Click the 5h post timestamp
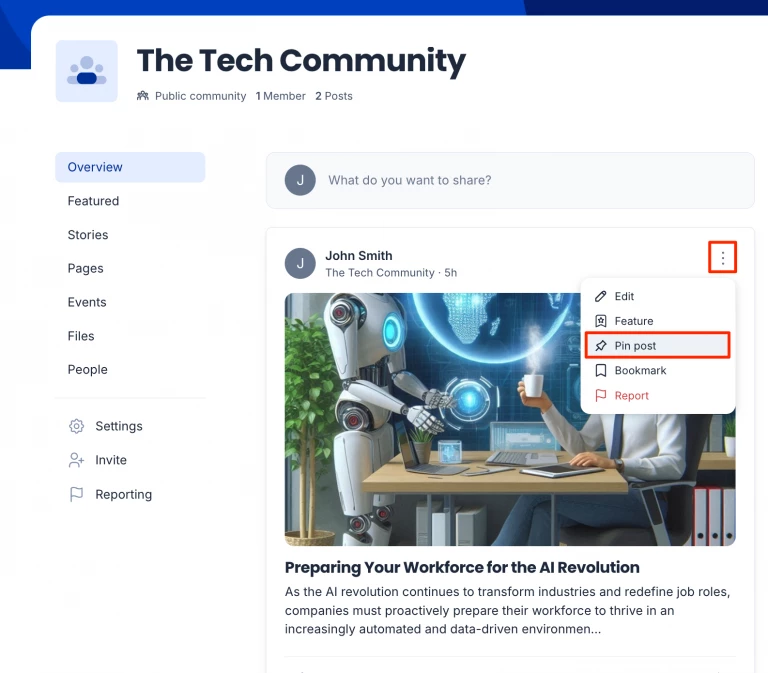 click(451, 273)
